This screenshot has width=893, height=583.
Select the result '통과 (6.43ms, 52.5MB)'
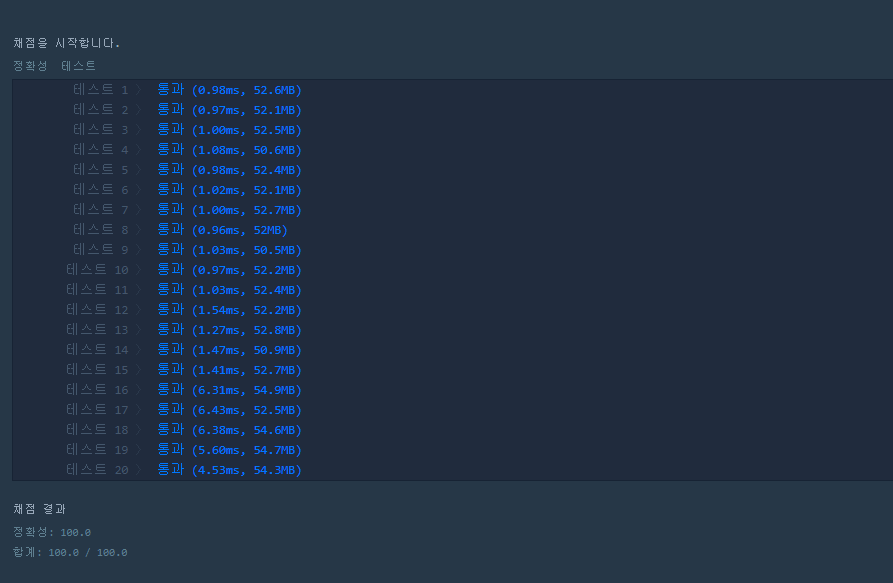click(x=230, y=410)
